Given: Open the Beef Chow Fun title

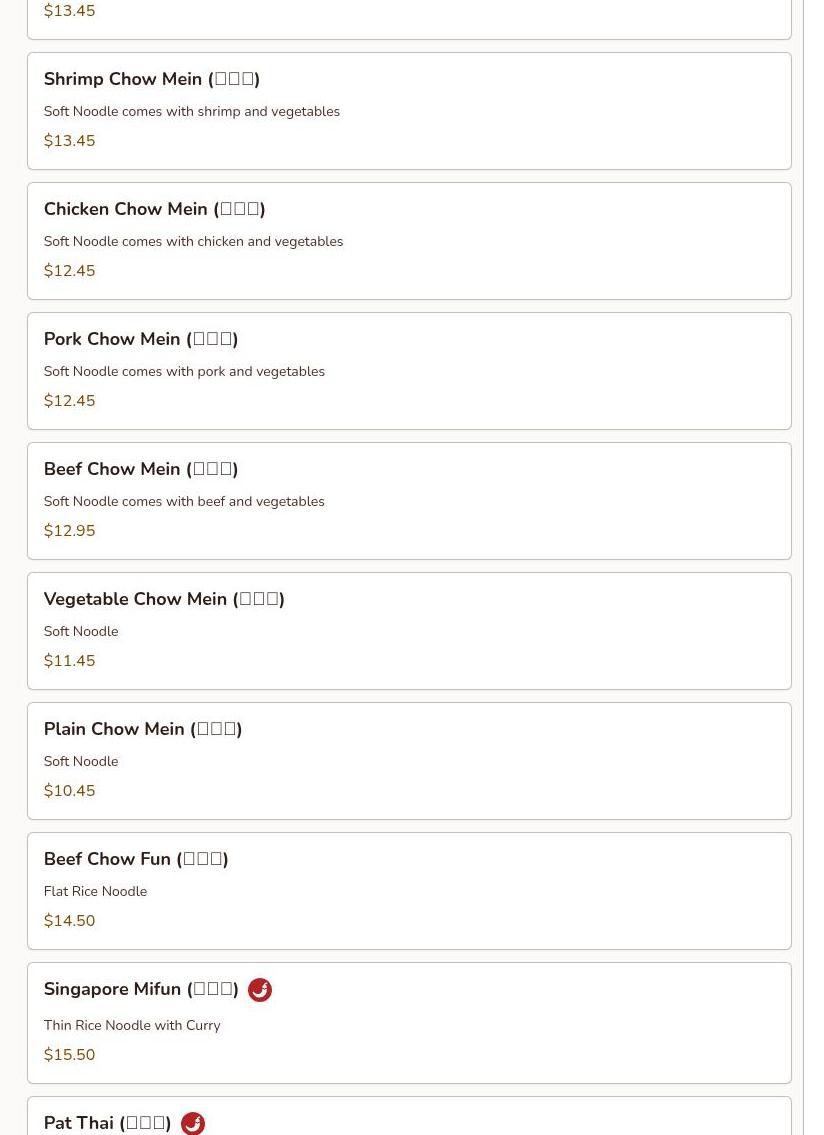Looking at the screenshot, I should click(136, 860).
